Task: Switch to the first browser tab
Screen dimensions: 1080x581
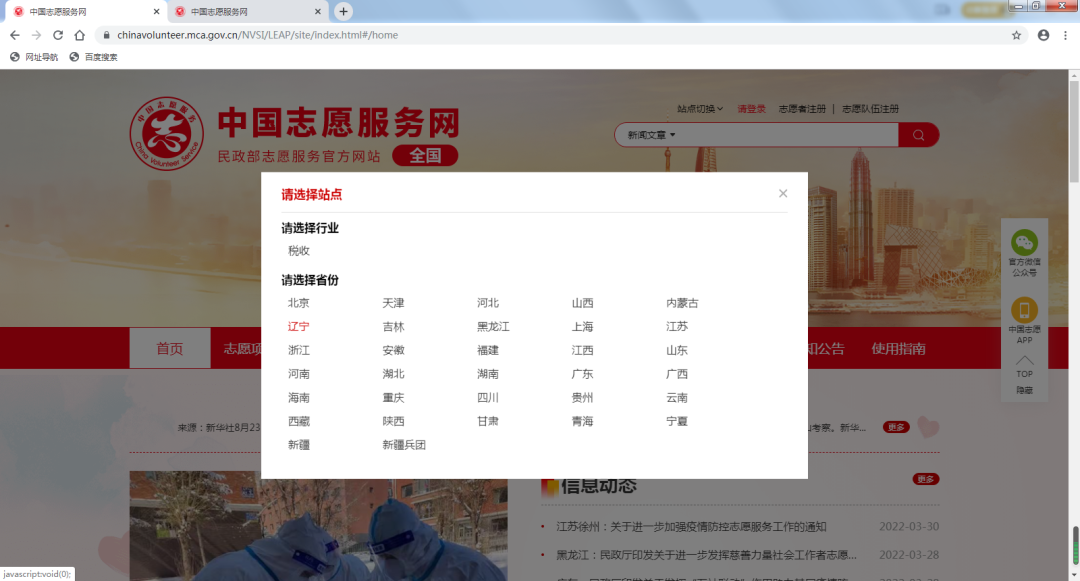Action: pyautogui.click(x=85, y=12)
